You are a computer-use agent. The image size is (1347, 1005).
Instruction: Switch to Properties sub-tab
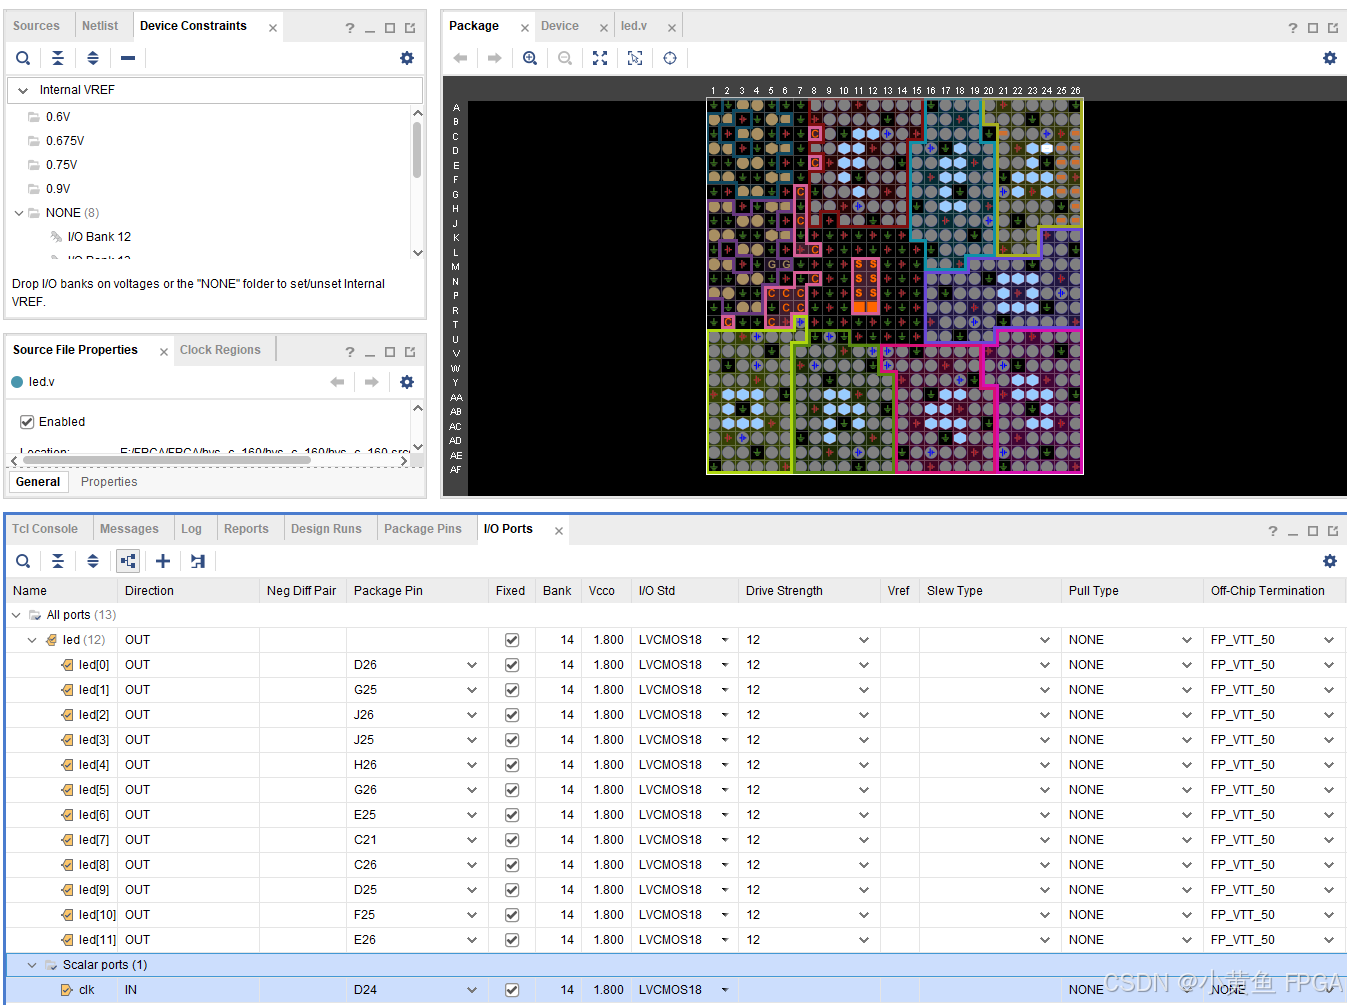click(109, 482)
